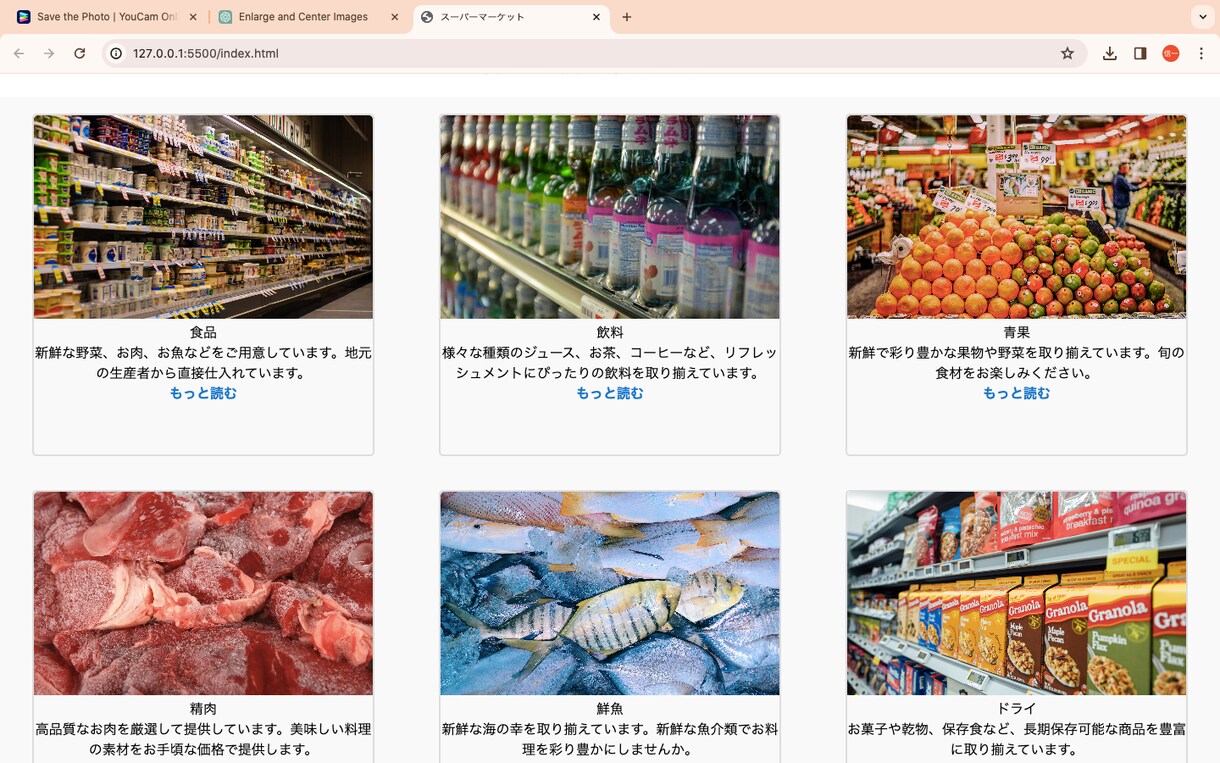This screenshot has width=1220, height=763.
Task: Click the 食品 card title
Action: 203,332
